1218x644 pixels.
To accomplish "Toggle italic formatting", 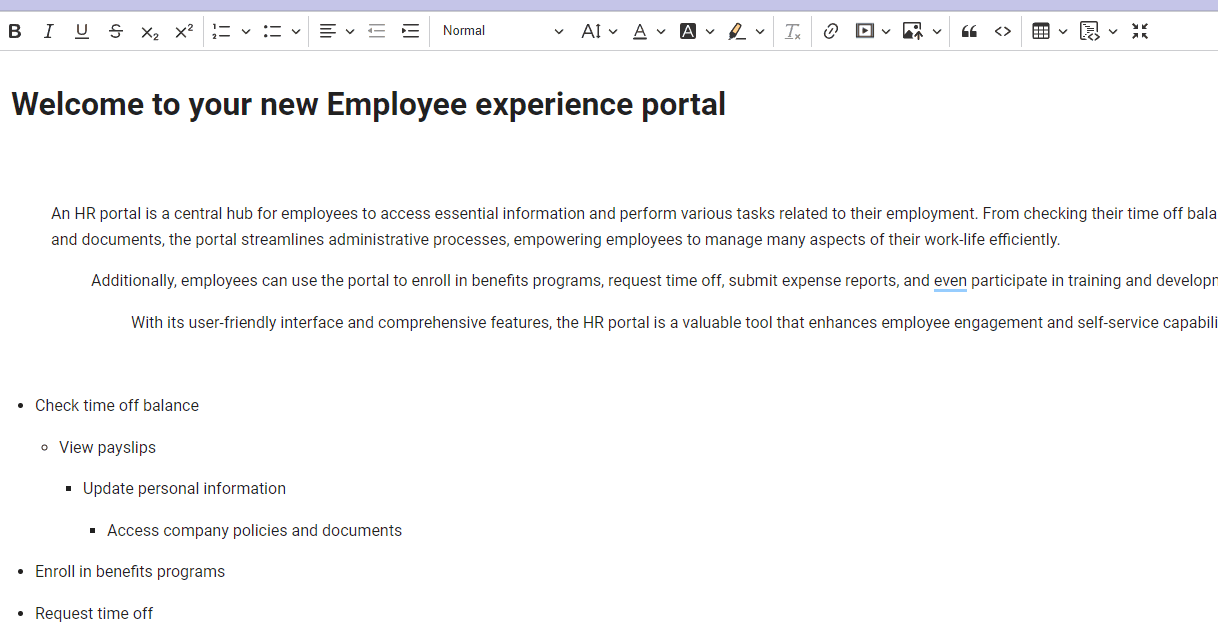I will point(48,31).
